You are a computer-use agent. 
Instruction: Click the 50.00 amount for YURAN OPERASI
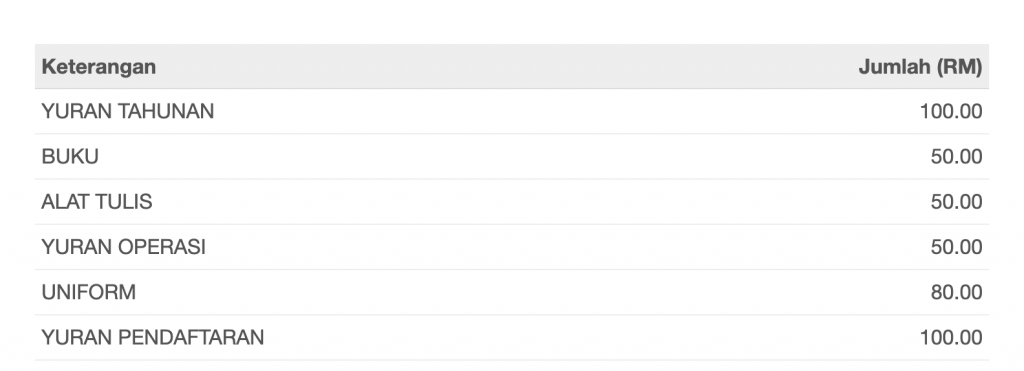tap(957, 247)
